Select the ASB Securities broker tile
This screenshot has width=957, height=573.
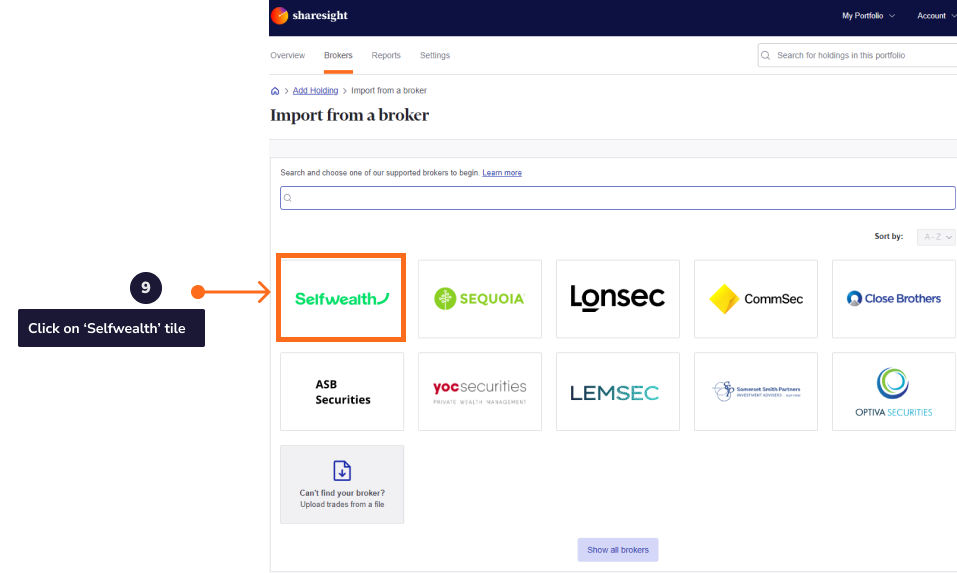click(x=342, y=392)
